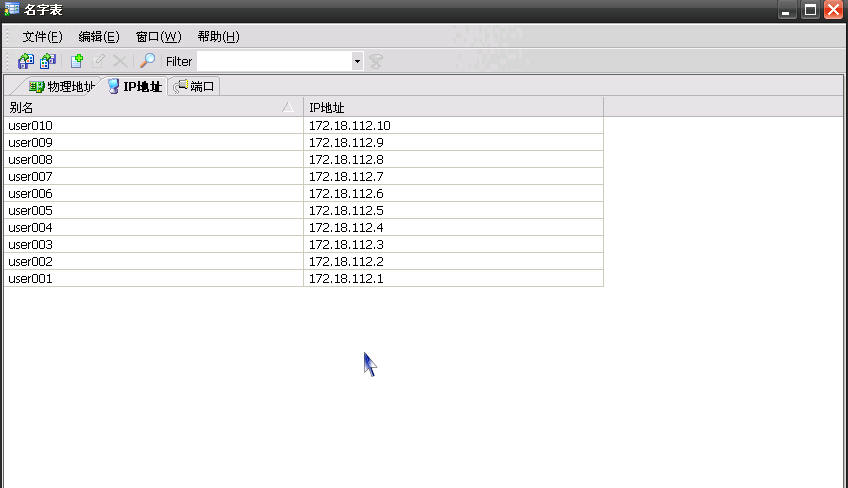Click the add new entry icon
Screen dimensions: 848x488
(77, 61)
